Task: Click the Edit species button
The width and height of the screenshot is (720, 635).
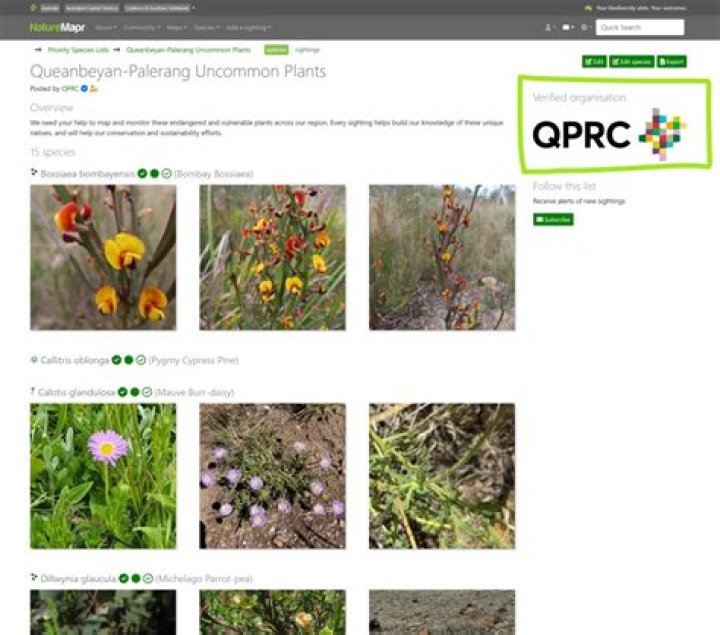Action: tap(632, 62)
